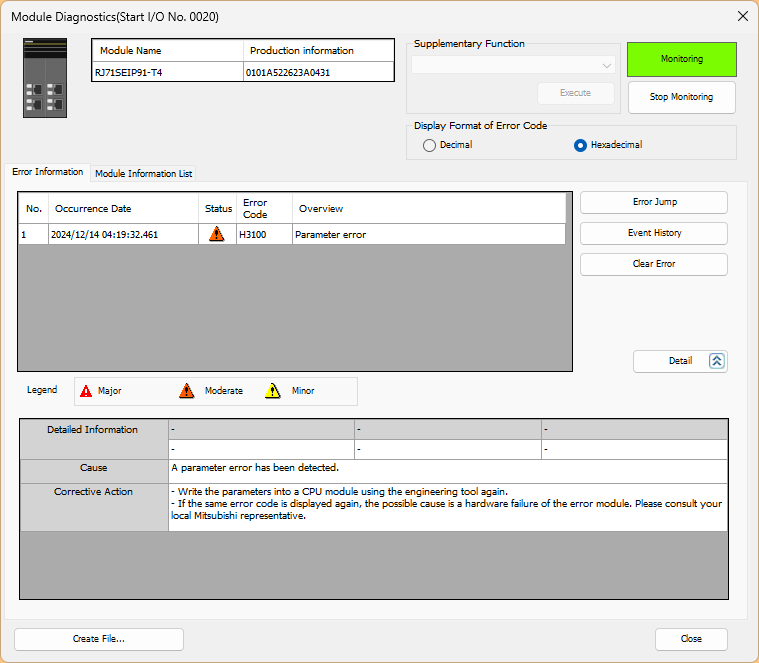Select the H3100 Parameter error row
The width and height of the screenshot is (759, 663).
(x=330, y=235)
